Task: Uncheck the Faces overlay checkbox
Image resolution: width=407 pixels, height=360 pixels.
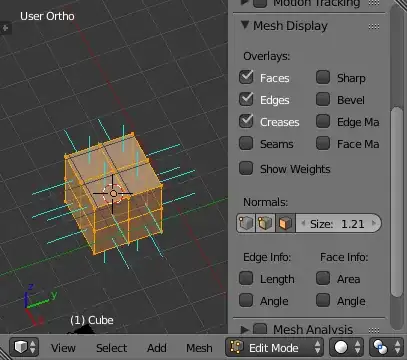Action: tap(246, 77)
